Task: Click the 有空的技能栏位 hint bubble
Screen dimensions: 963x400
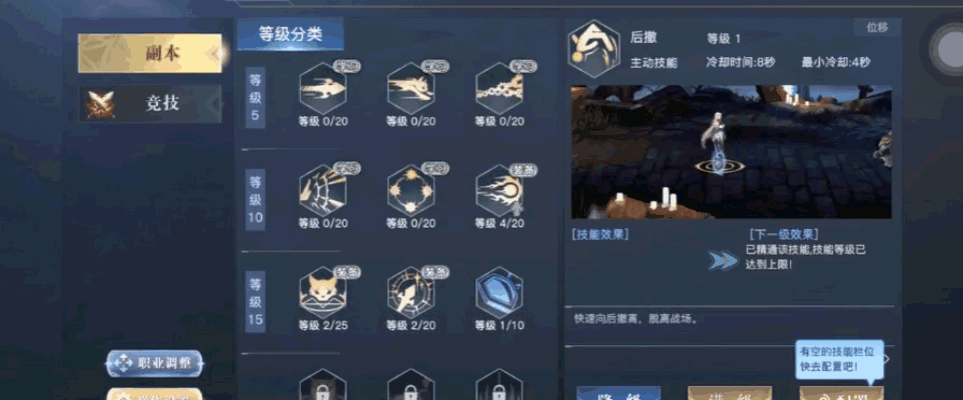Action: click(x=840, y=359)
